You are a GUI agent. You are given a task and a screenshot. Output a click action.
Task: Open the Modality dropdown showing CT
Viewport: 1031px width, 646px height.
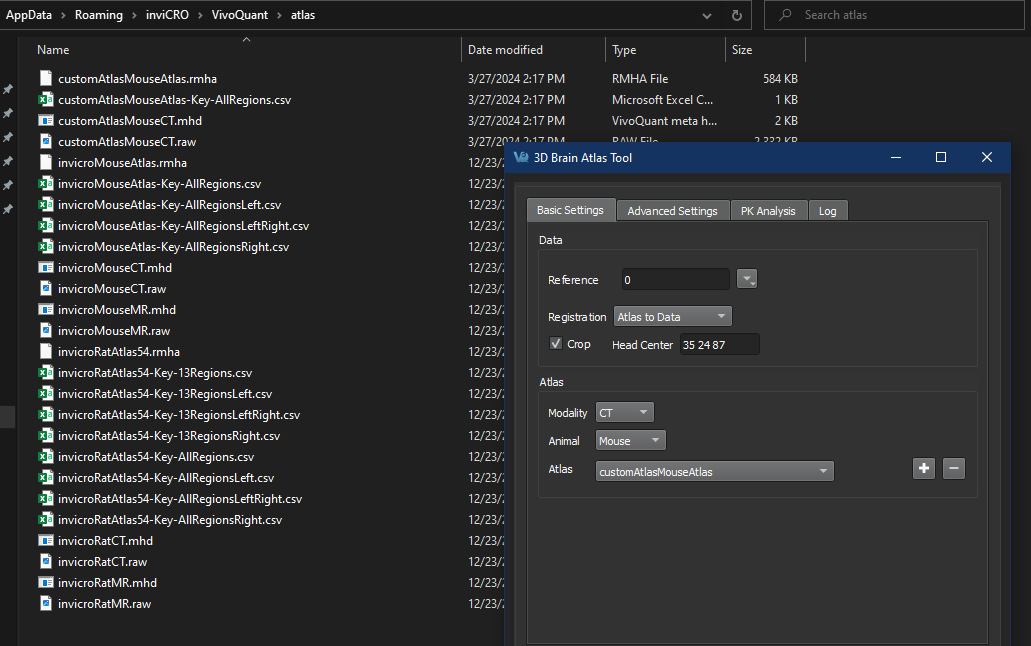[624, 412]
